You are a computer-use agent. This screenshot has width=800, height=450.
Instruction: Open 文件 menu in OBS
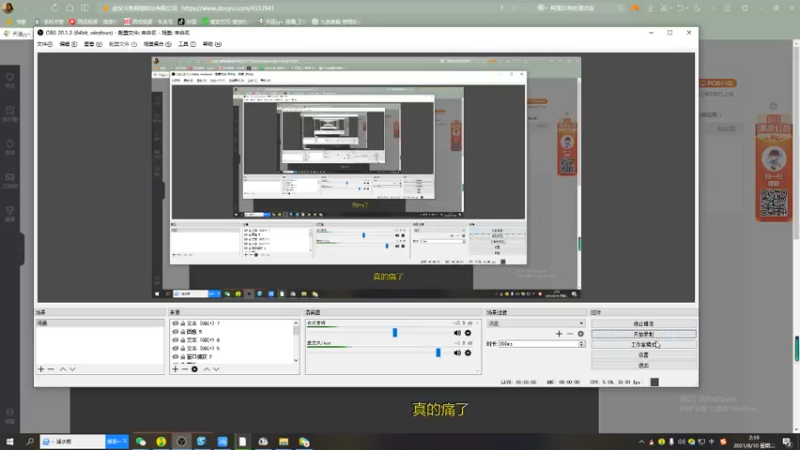[44, 44]
